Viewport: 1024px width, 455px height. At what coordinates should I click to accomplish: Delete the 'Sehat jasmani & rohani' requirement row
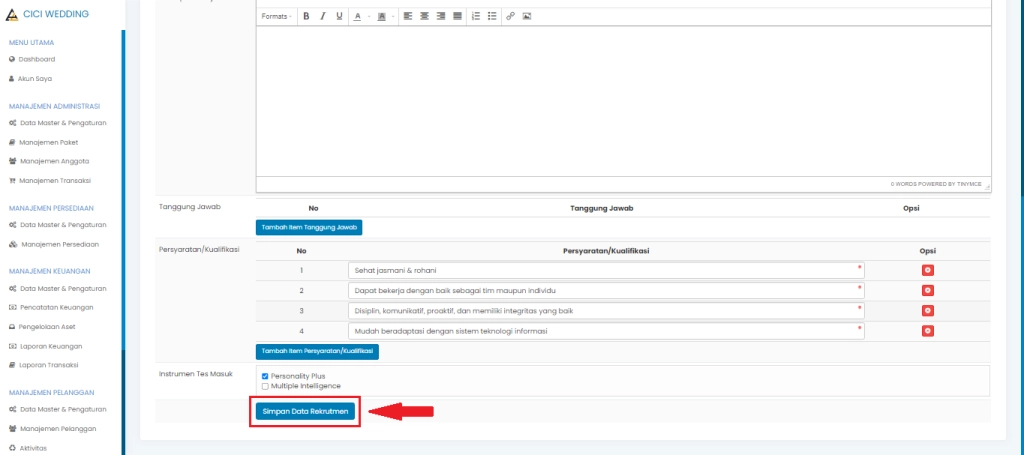click(927, 270)
